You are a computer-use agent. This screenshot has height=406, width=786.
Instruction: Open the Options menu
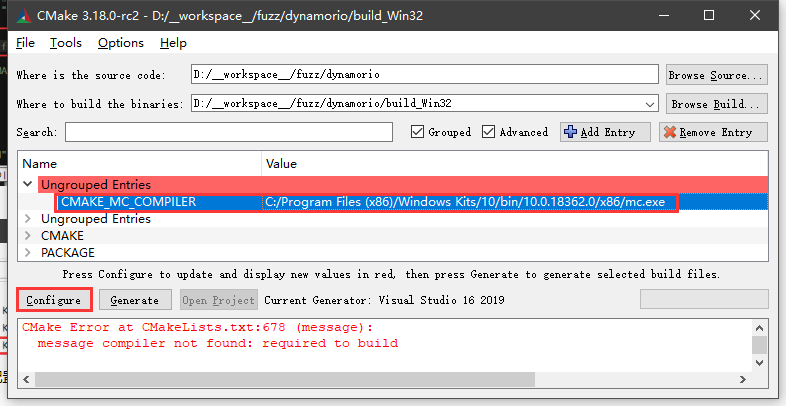point(121,43)
